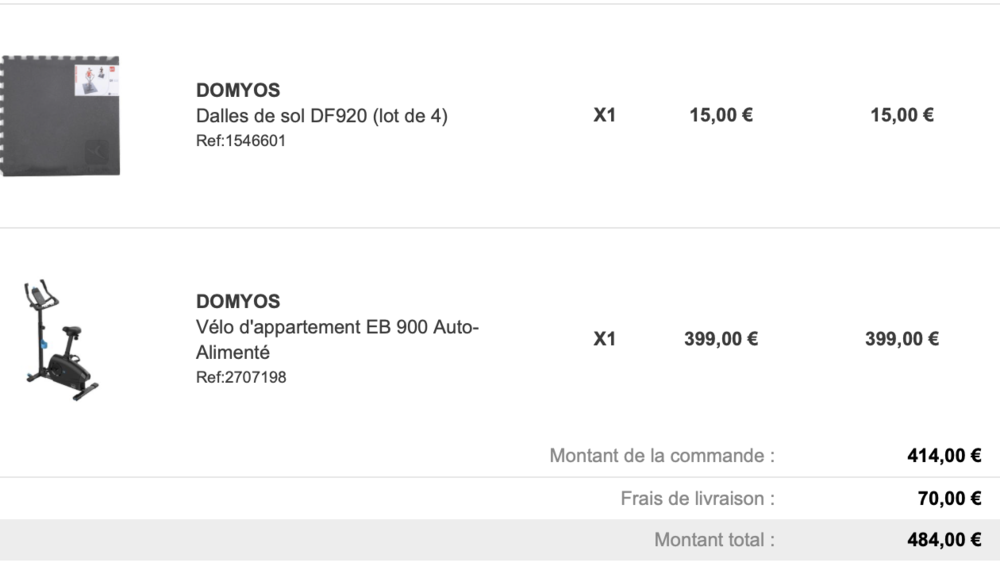Click the Montant de la commande label
Viewport: 1000px width, 578px height.
tap(662, 456)
